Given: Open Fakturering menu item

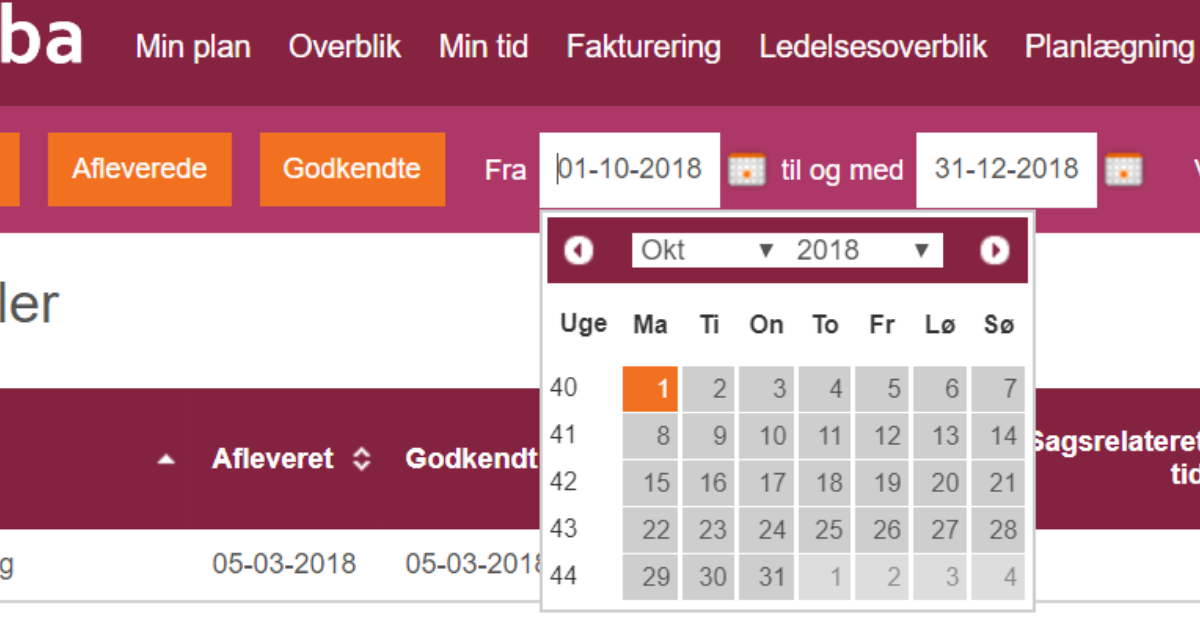Looking at the screenshot, I should tap(643, 46).
